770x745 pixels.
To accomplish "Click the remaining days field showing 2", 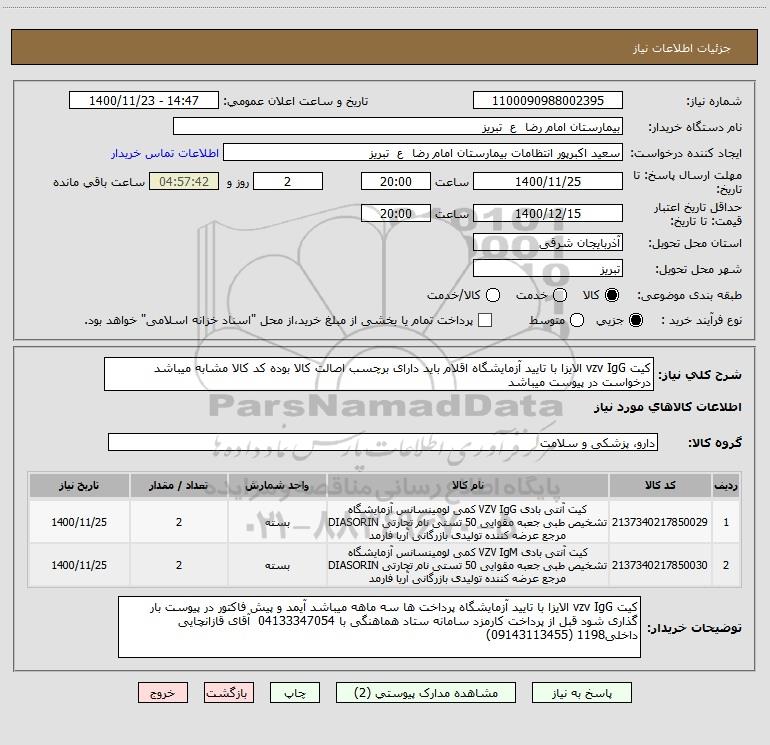I will point(288,181).
